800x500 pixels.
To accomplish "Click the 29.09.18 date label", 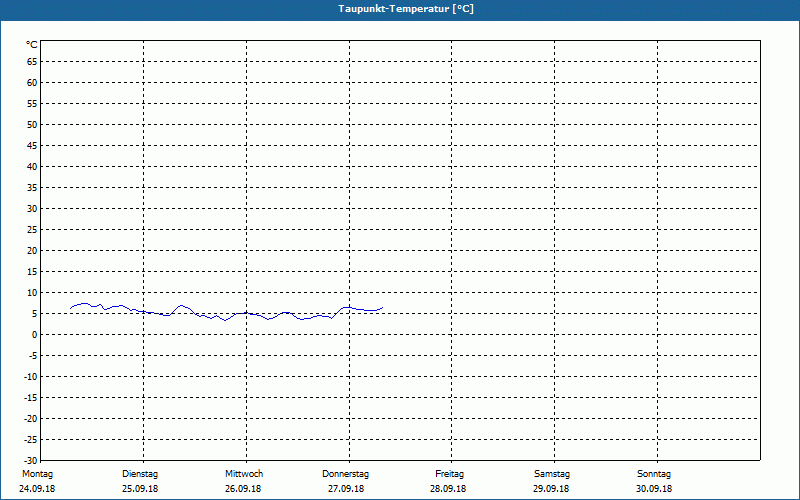I will click(551, 489).
